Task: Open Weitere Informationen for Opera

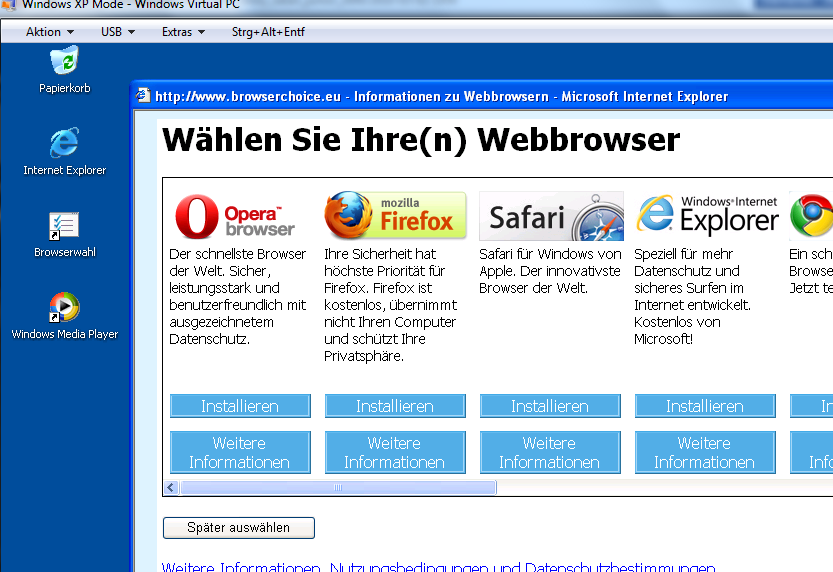Action: (x=240, y=453)
